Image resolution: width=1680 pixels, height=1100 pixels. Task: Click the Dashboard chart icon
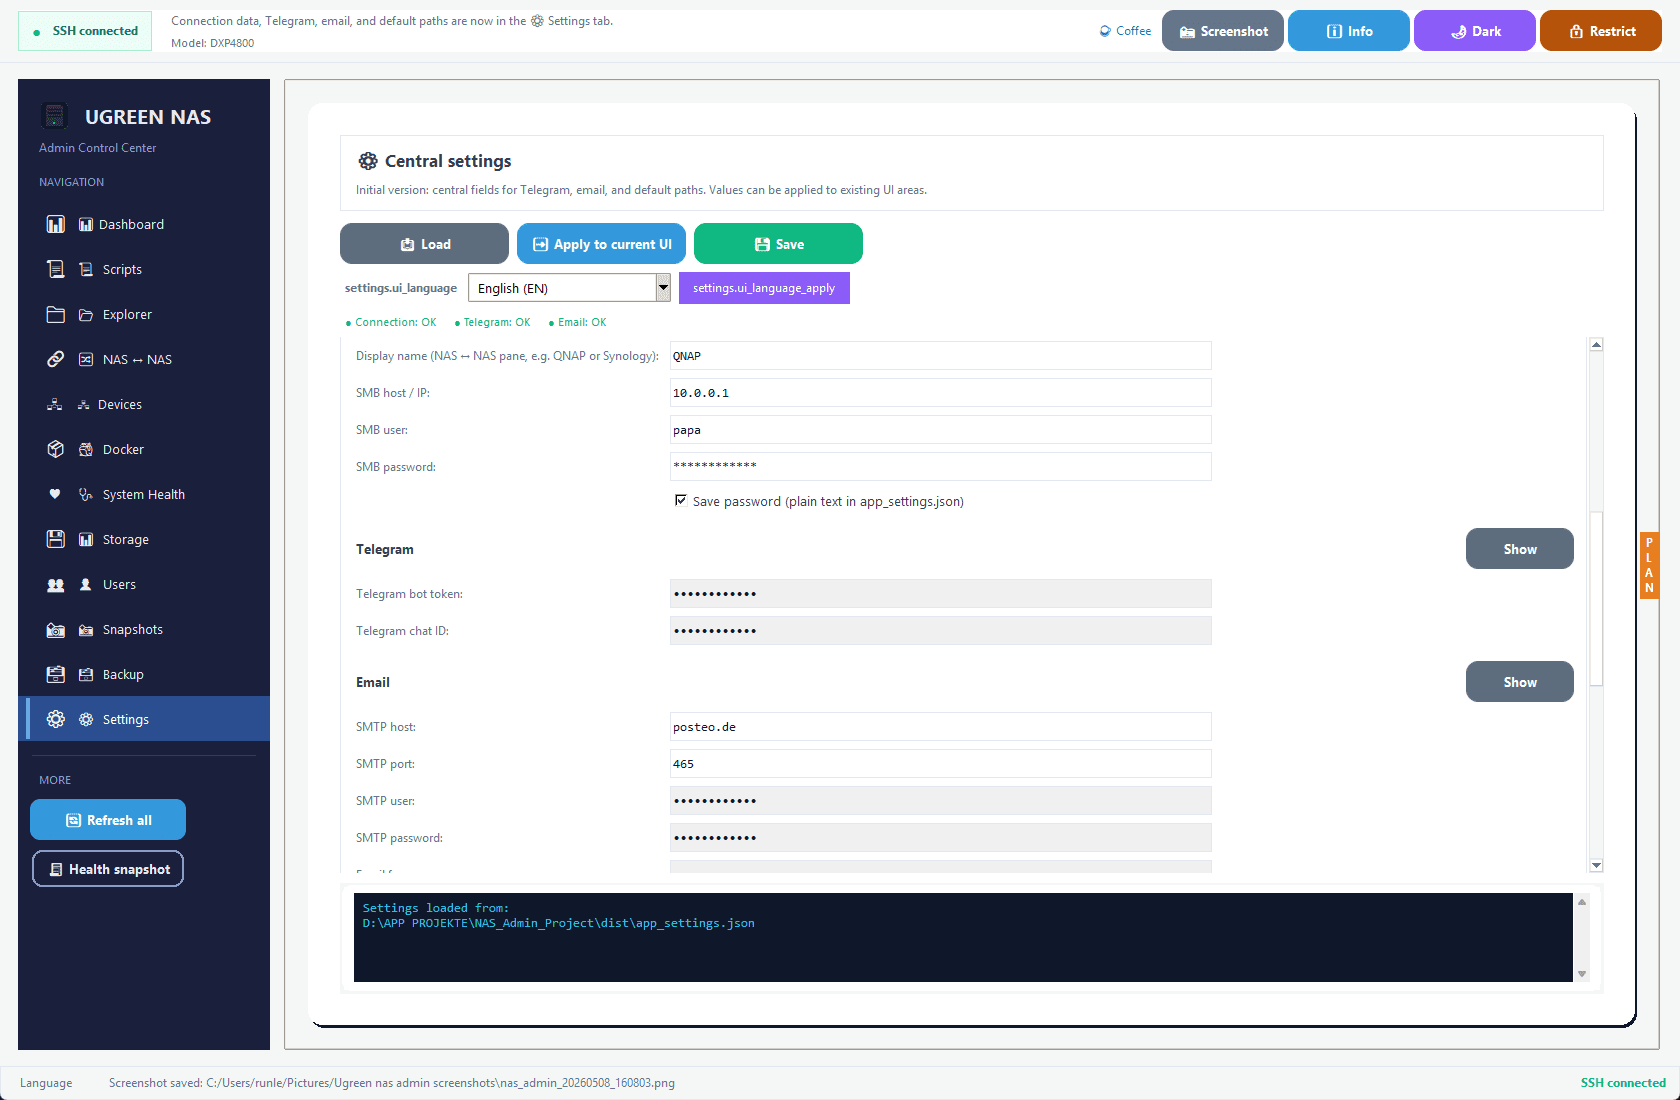(56, 224)
